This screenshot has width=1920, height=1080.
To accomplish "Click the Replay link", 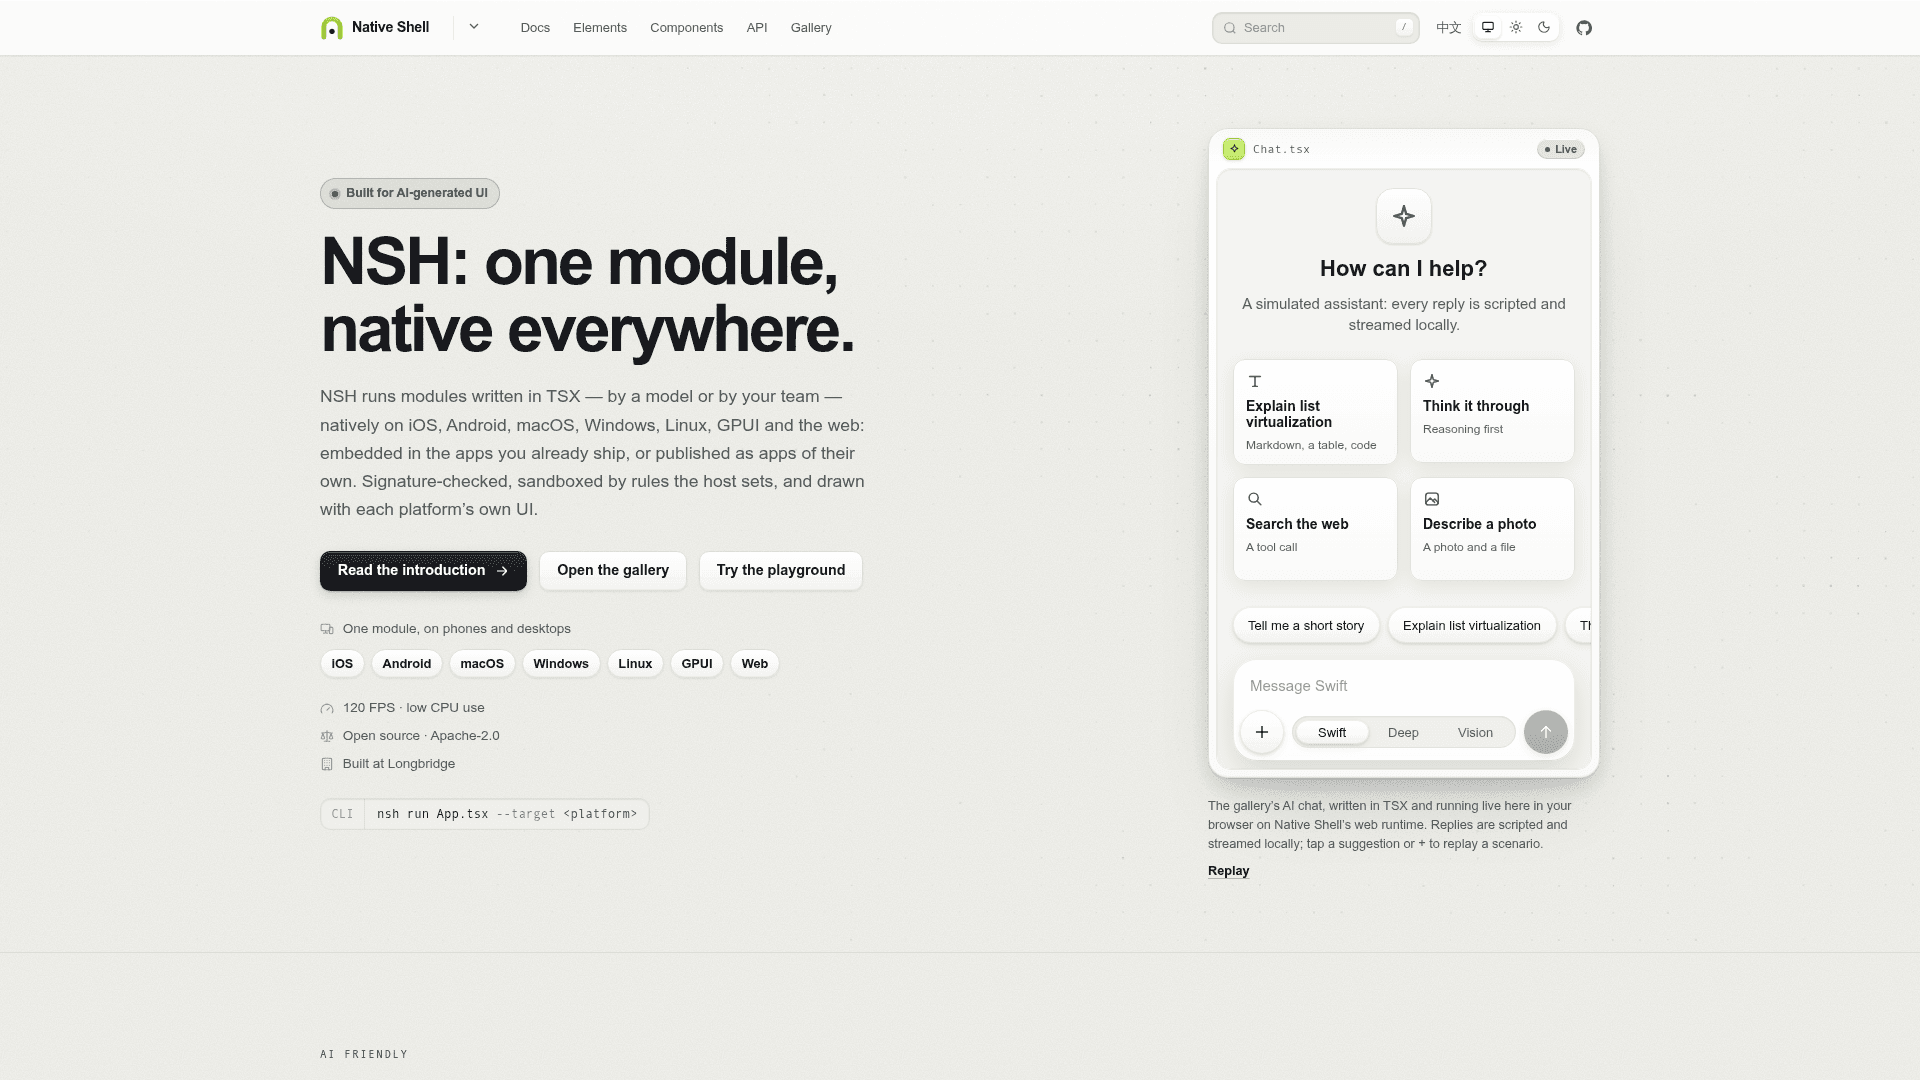I will (1228, 871).
